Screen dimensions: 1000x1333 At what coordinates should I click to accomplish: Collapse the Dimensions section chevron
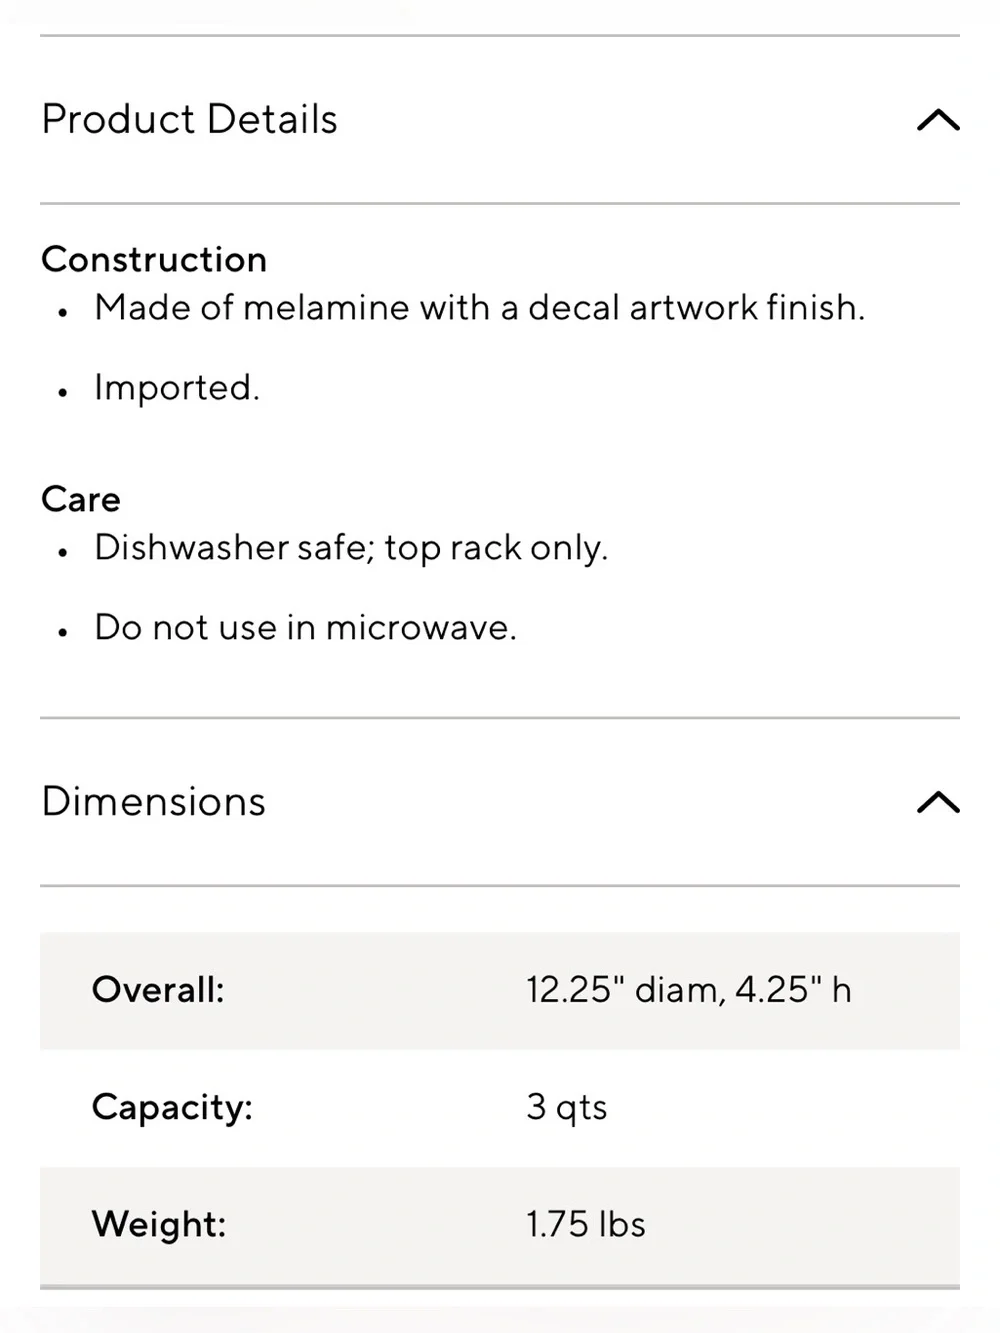[938, 802]
